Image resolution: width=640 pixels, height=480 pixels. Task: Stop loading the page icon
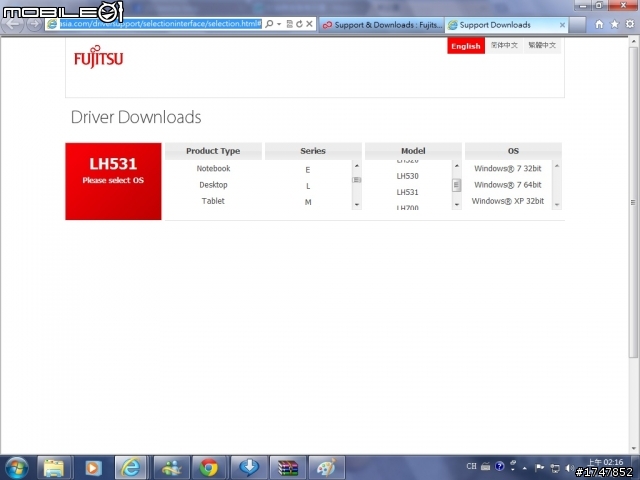coord(309,24)
